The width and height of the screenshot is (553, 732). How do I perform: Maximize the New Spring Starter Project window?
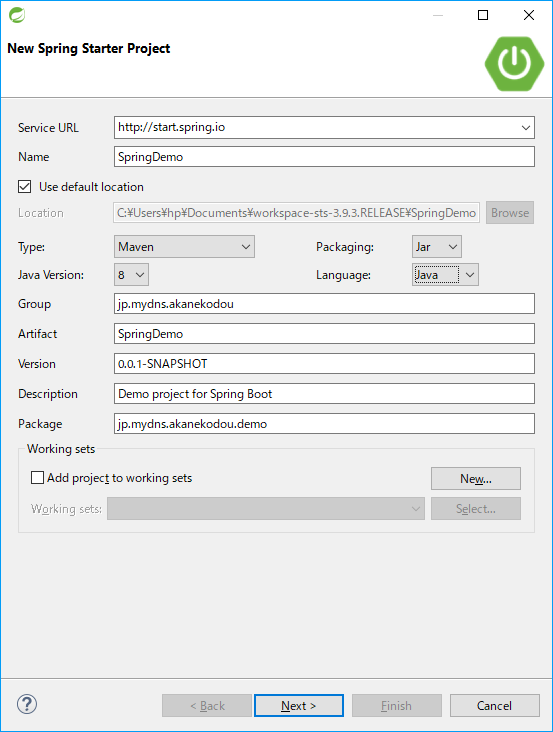[483, 15]
